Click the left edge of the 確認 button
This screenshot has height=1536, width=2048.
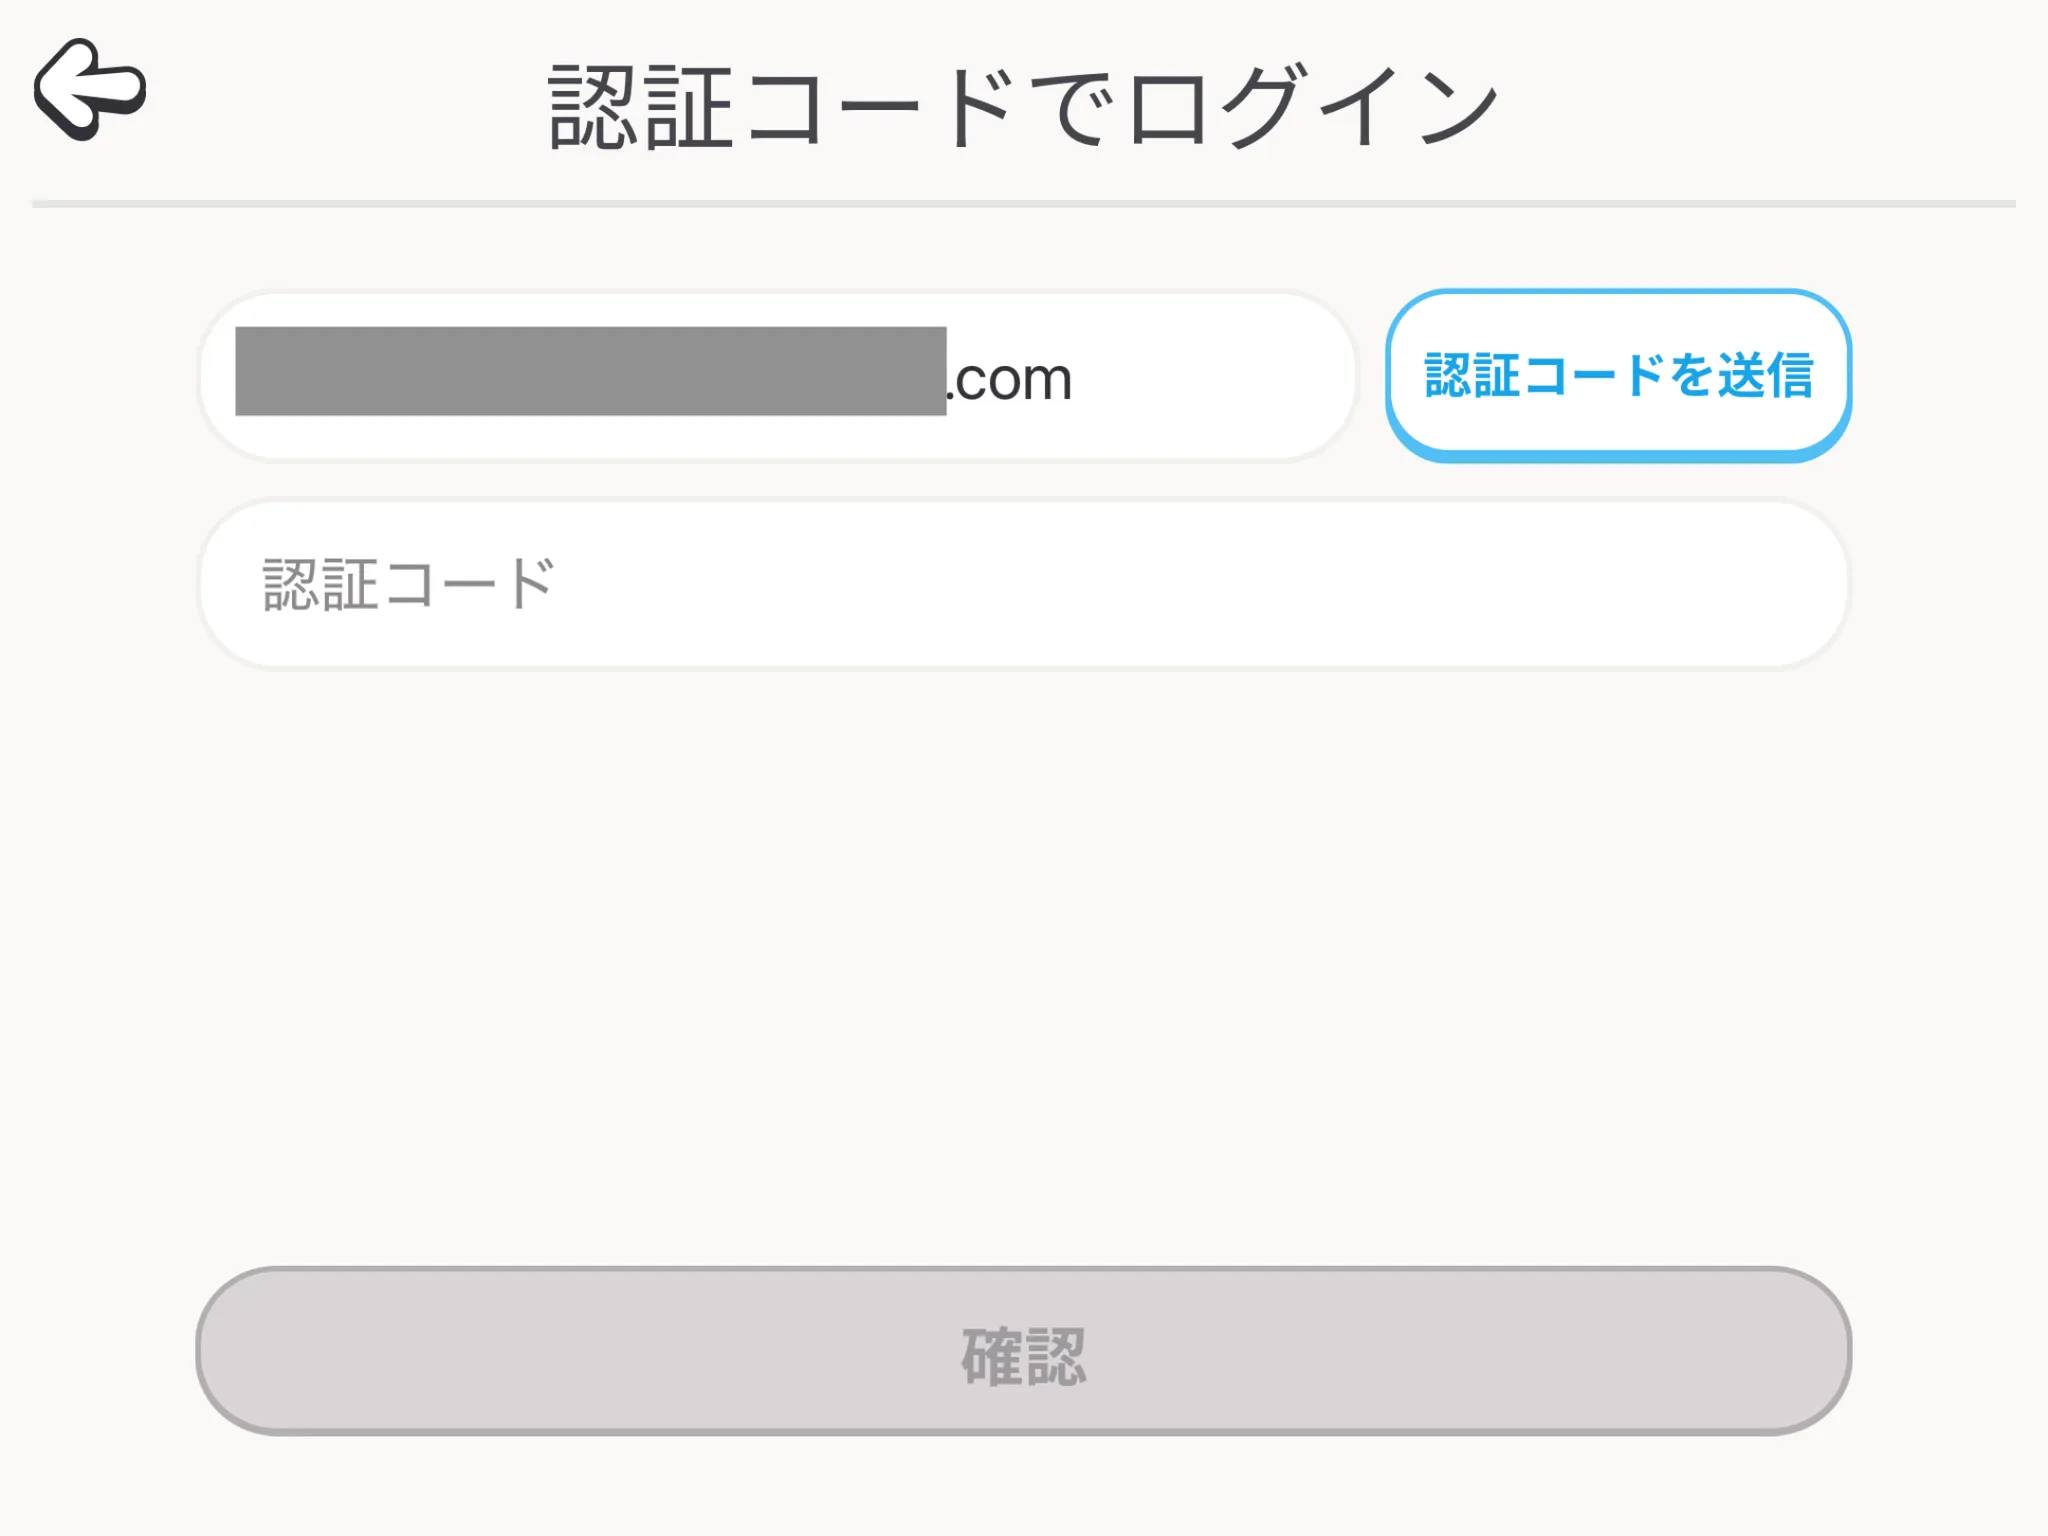pyautogui.click(x=240, y=1351)
